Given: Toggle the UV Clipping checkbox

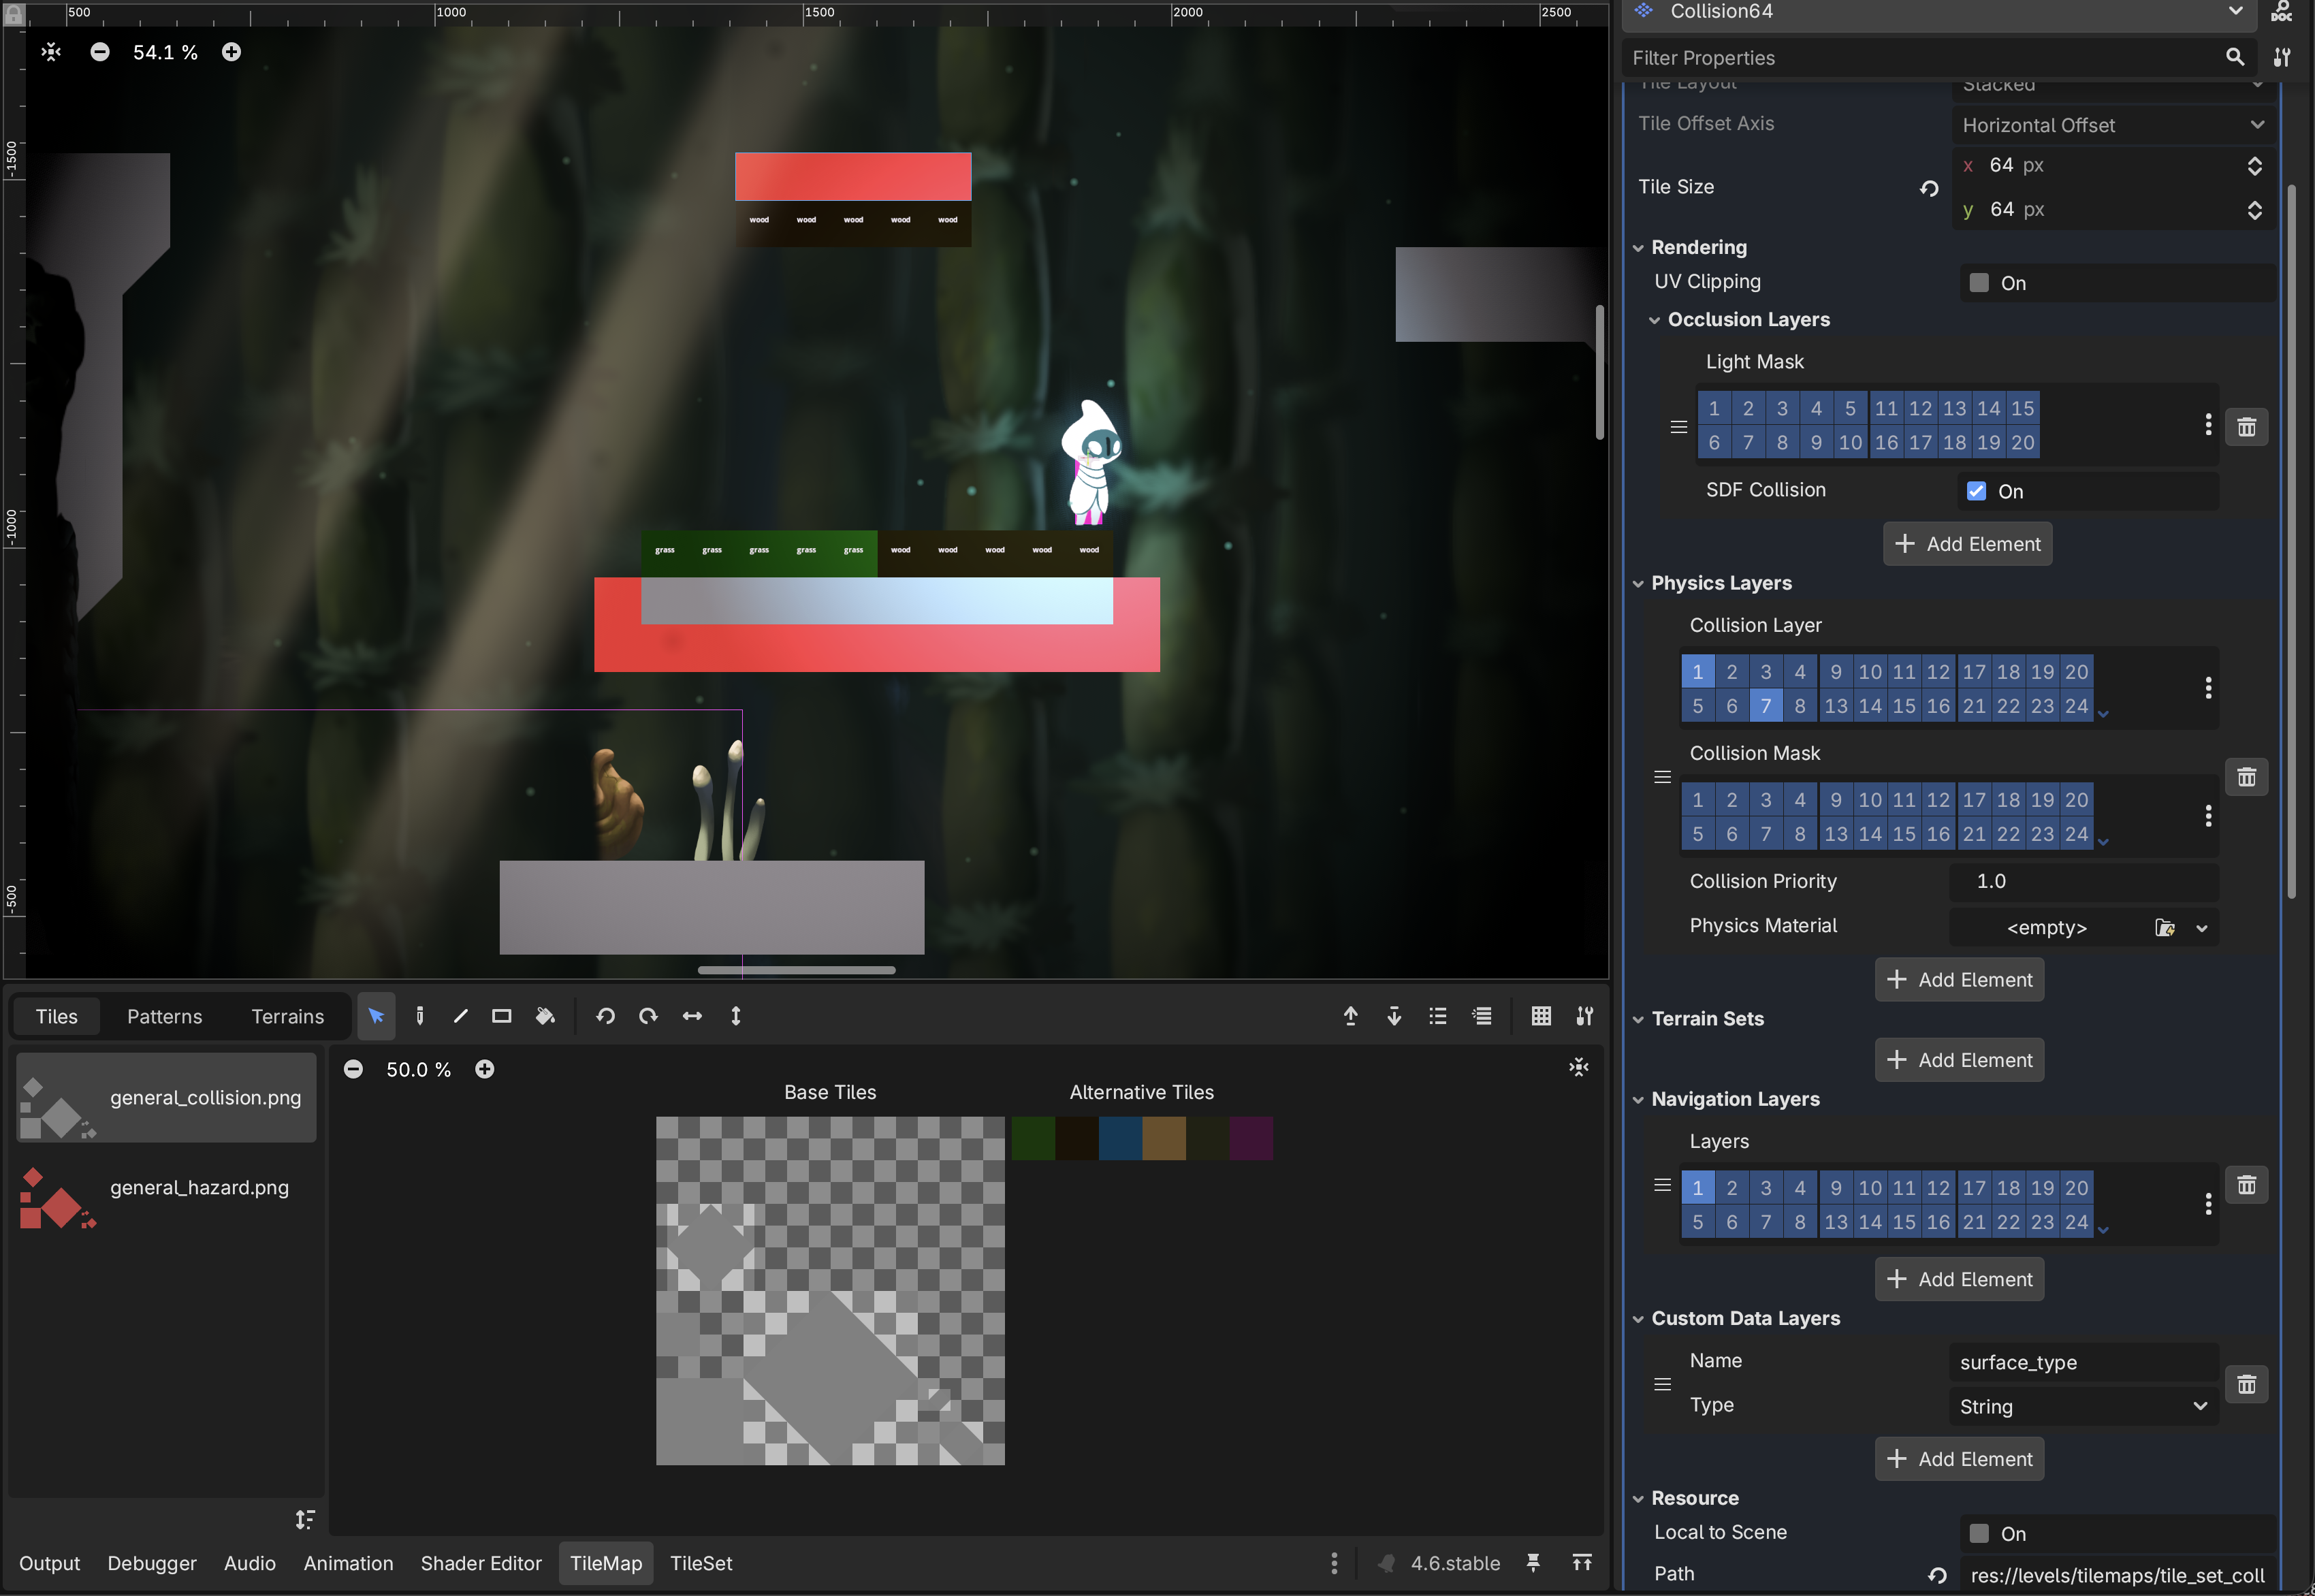Looking at the screenshot, I should (1979, 283).
